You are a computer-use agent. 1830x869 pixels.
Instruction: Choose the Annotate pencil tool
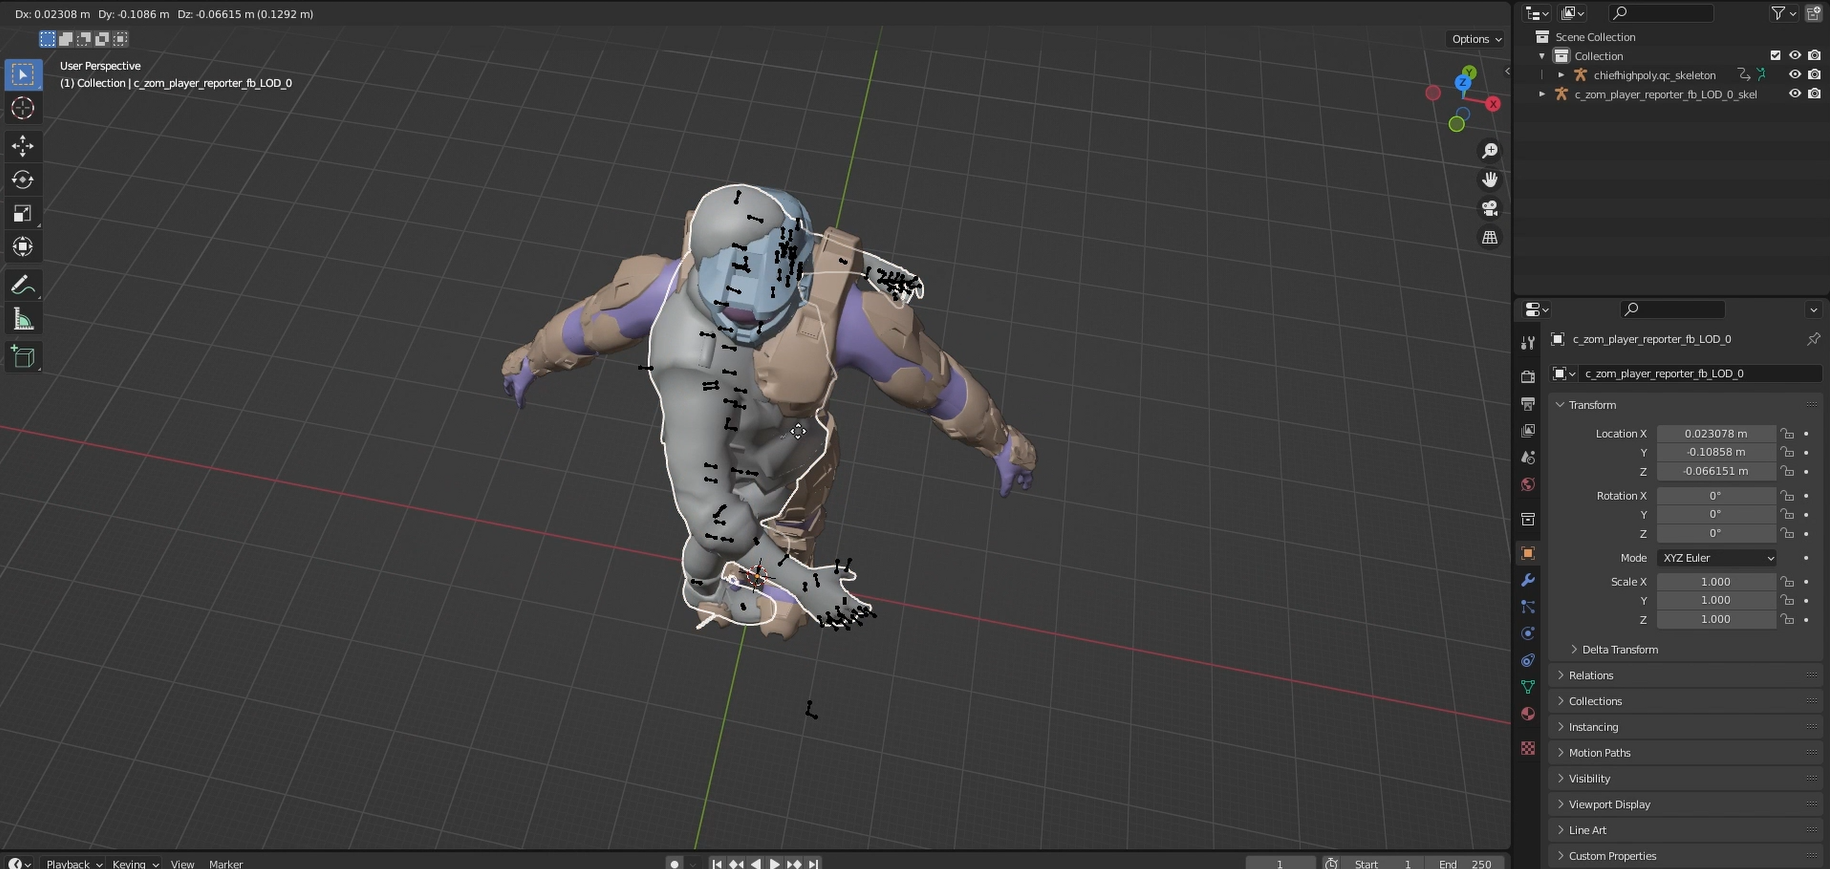[23, 286]
